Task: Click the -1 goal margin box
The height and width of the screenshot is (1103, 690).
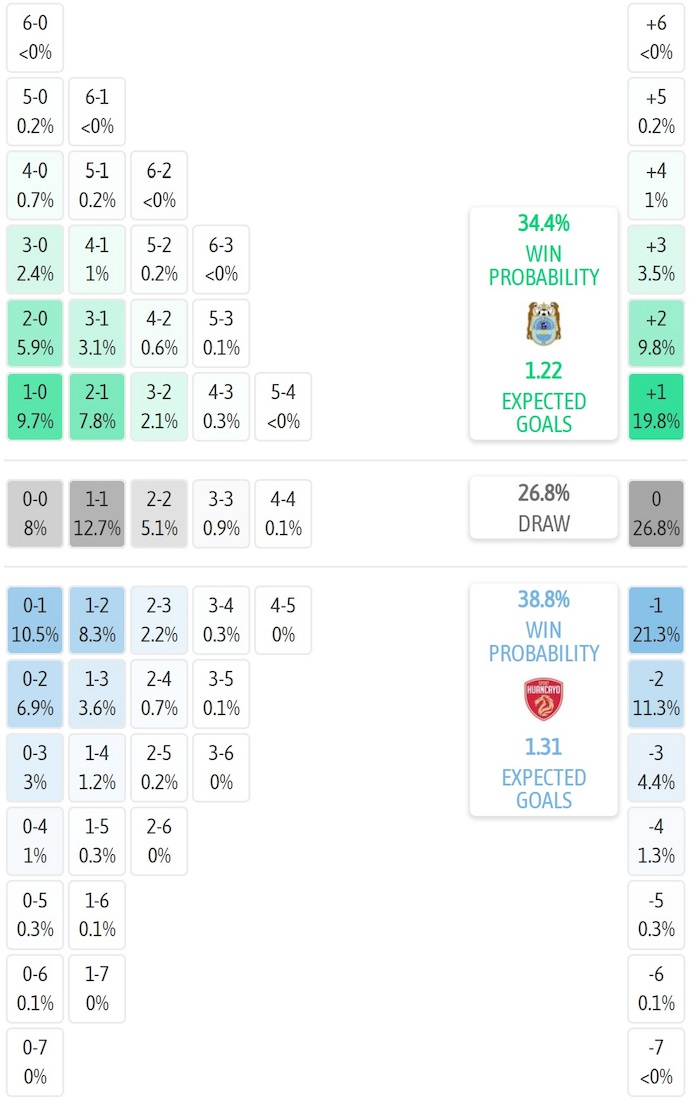Action: click(x=656, y=620)
